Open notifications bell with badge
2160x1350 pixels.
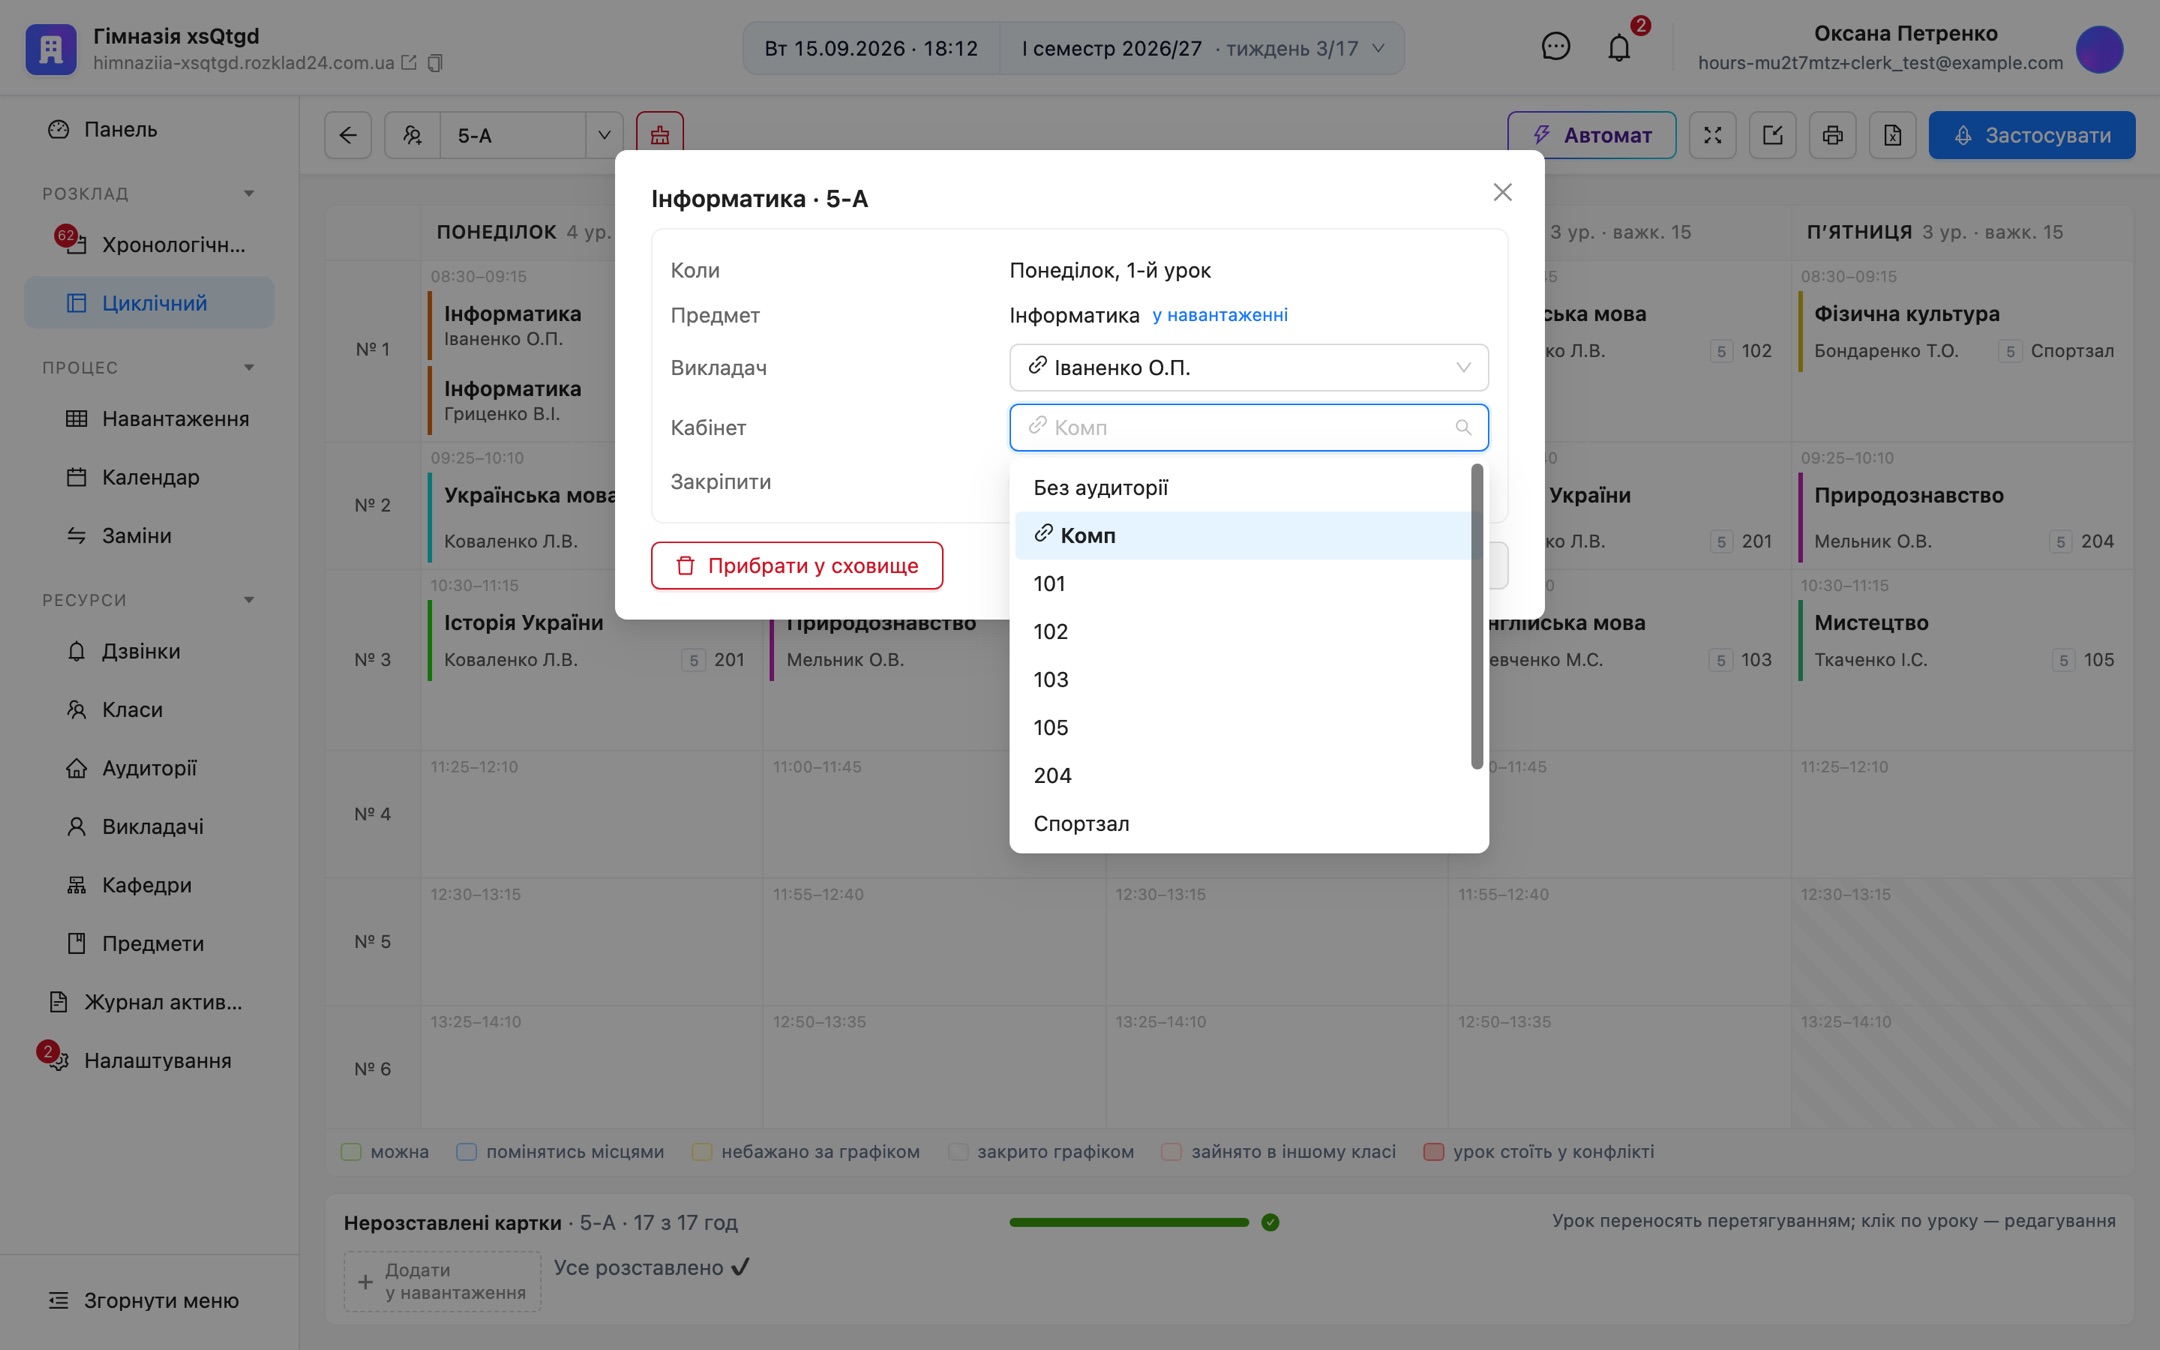click(1619, 47)
